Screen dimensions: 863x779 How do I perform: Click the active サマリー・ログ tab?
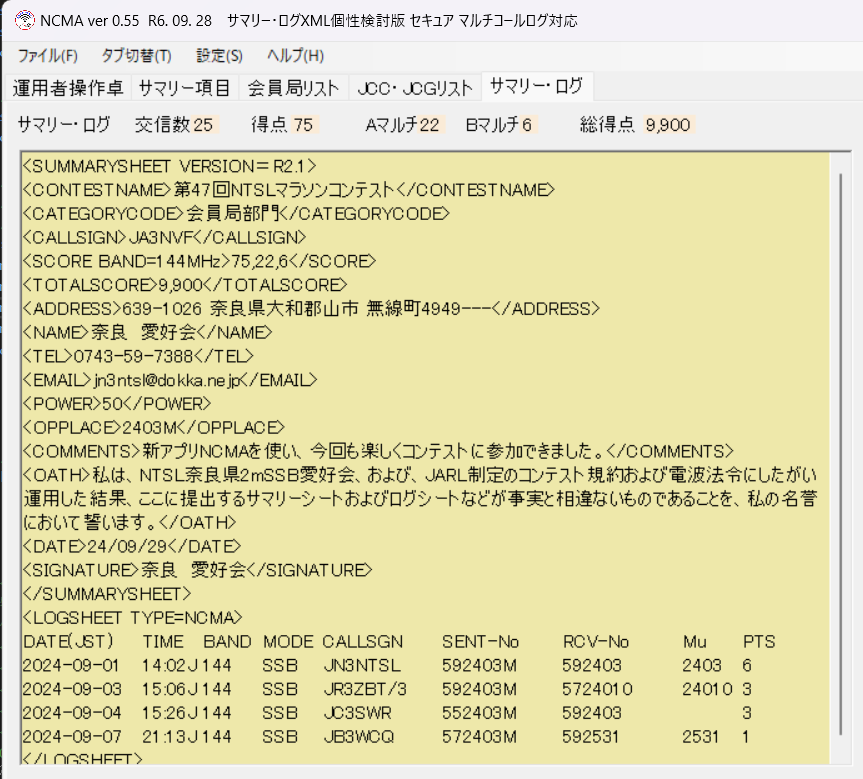tap(537, 87)
